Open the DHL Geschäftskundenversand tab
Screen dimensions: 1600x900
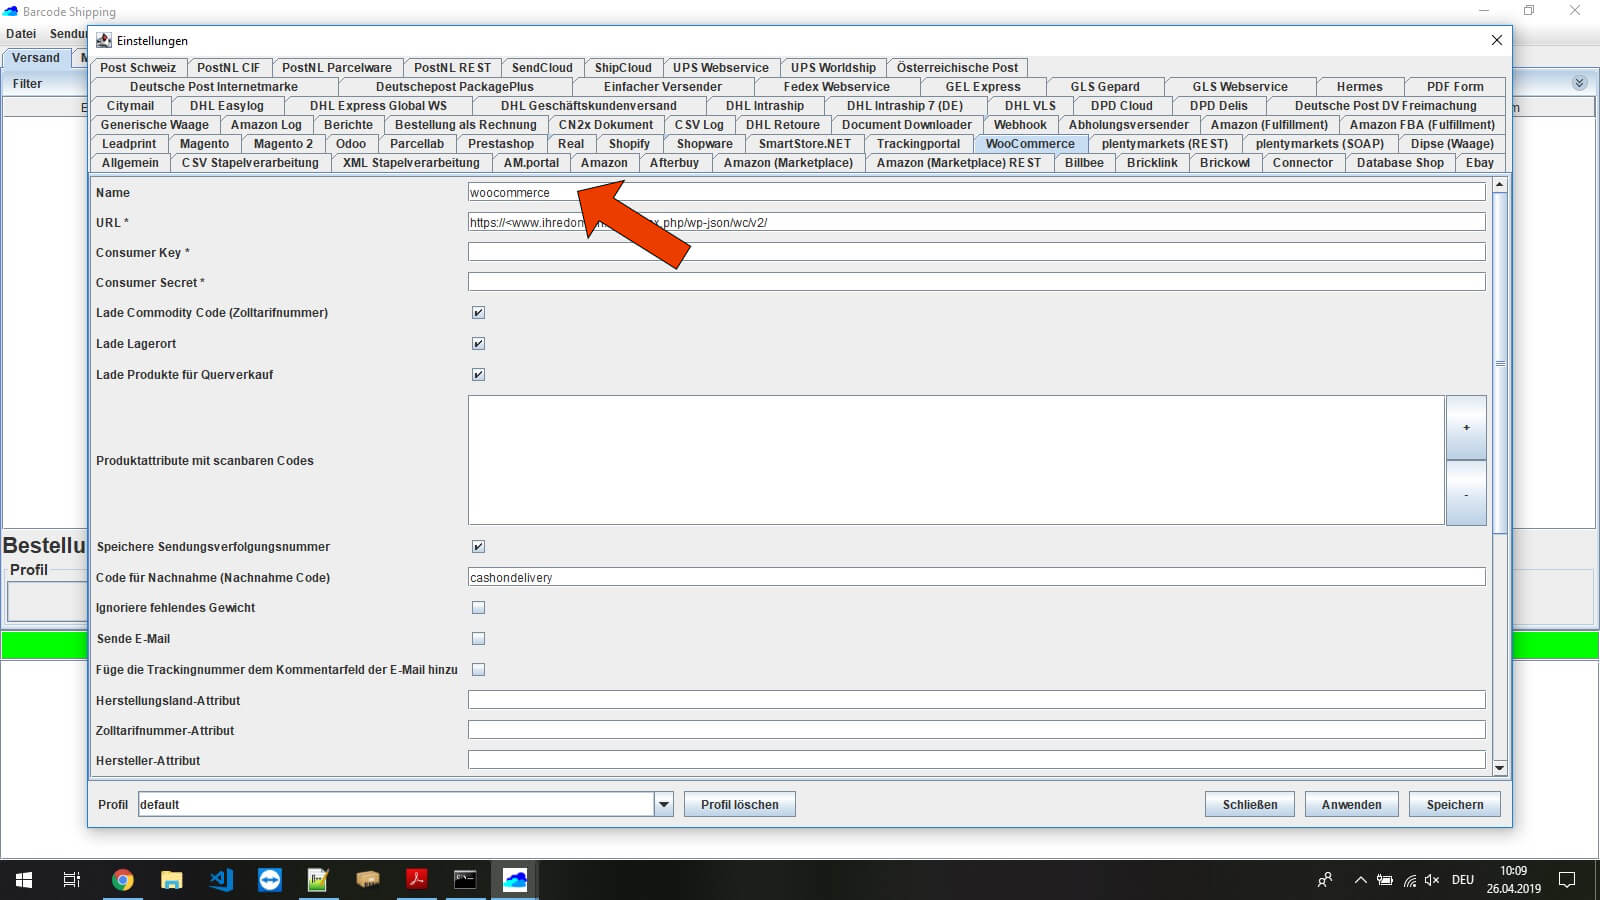[588, 106]
